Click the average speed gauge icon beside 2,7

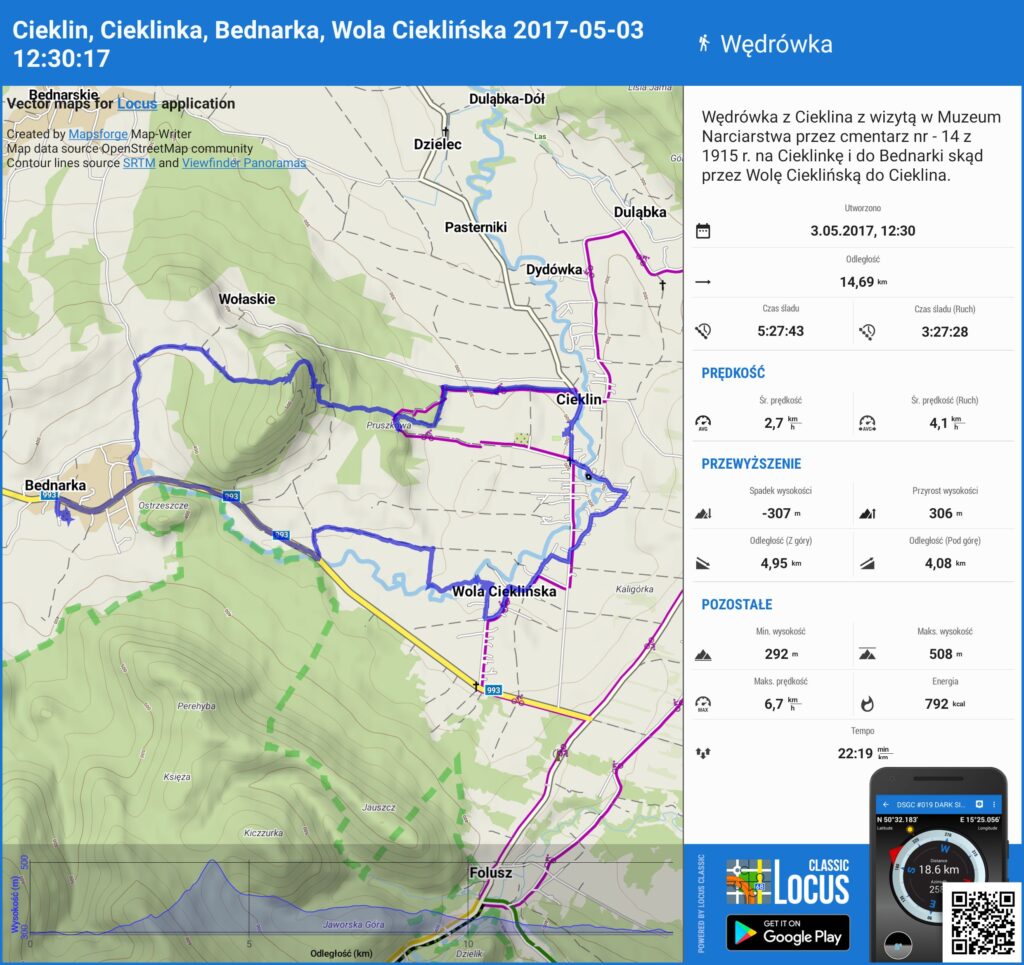point(703,423)
